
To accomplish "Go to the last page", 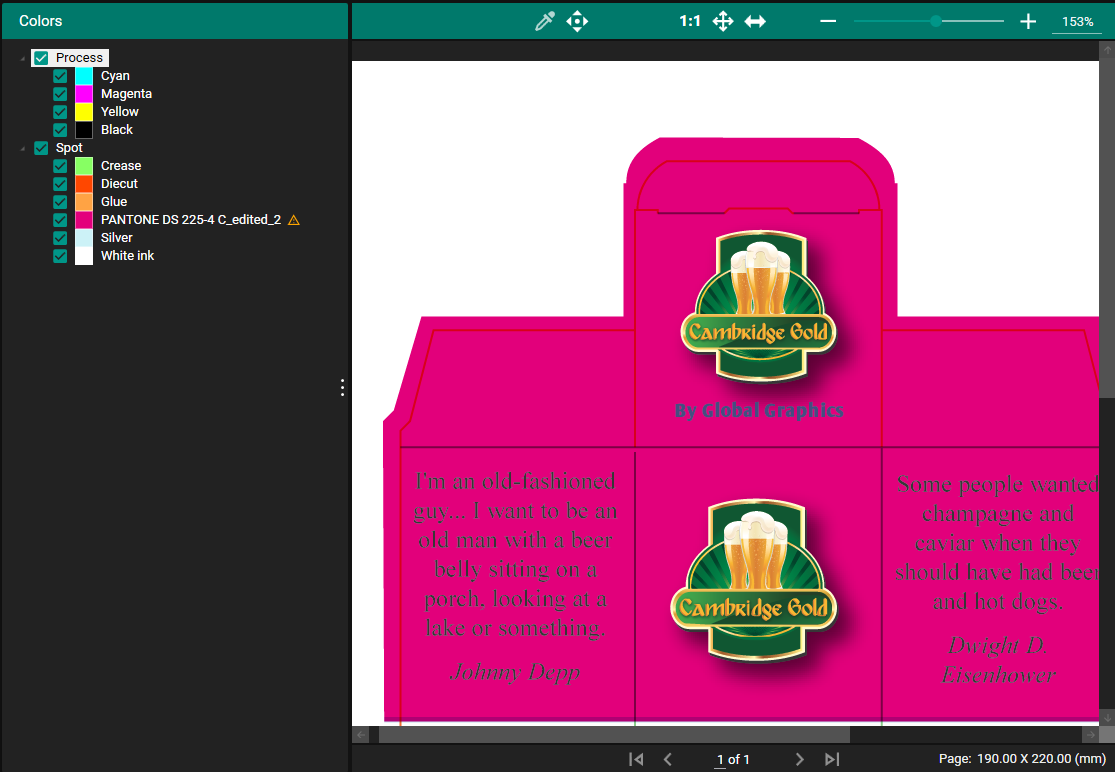I will coord(831,759).
